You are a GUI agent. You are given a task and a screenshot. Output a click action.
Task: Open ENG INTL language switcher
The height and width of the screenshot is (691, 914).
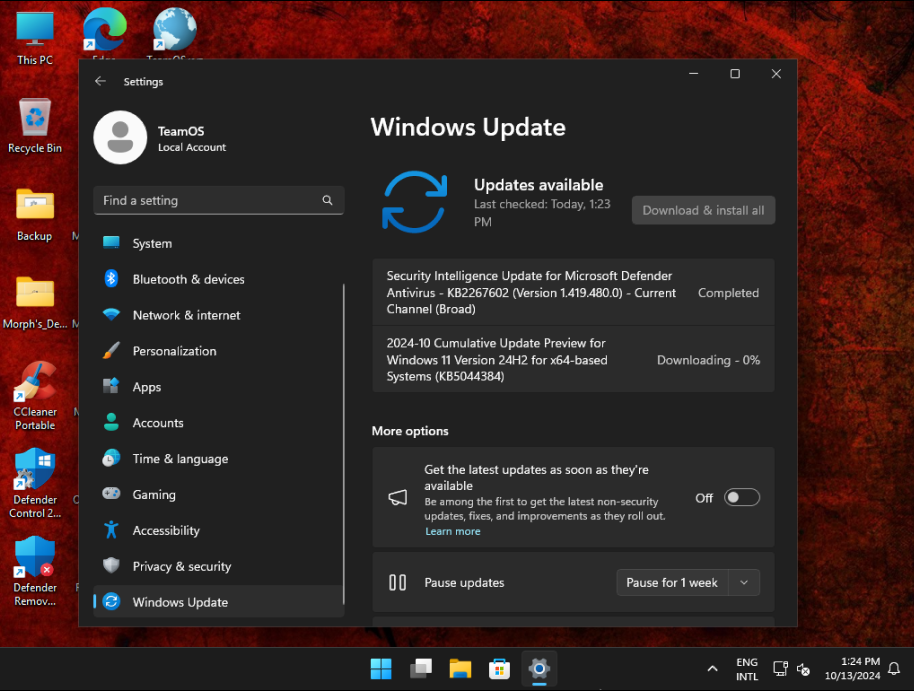(746, 669)
